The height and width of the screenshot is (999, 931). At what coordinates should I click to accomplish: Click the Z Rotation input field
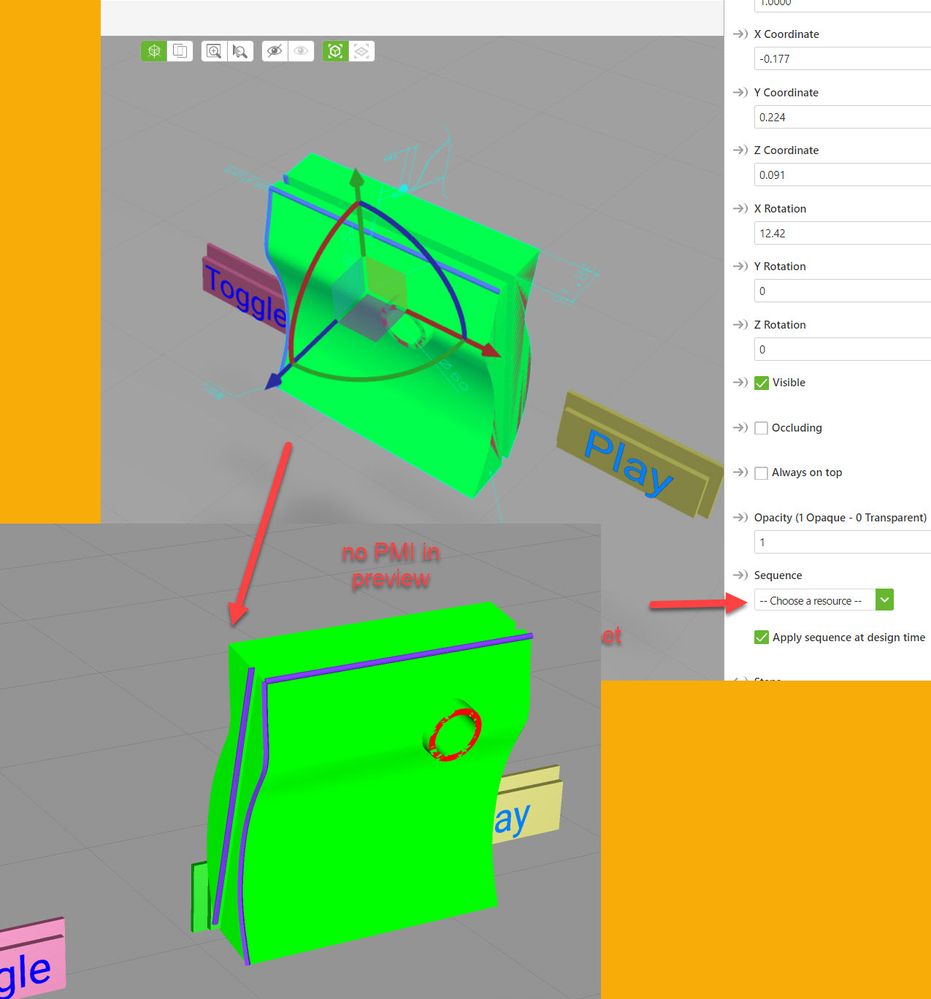pos(842,349)
